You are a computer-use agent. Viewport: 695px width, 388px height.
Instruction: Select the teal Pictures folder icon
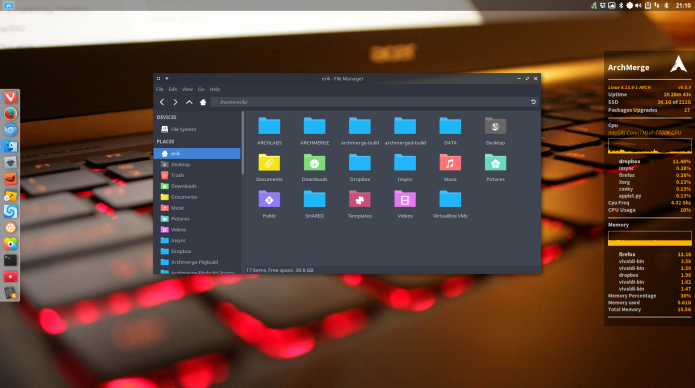pyautogui.click(x=495, y=163)
